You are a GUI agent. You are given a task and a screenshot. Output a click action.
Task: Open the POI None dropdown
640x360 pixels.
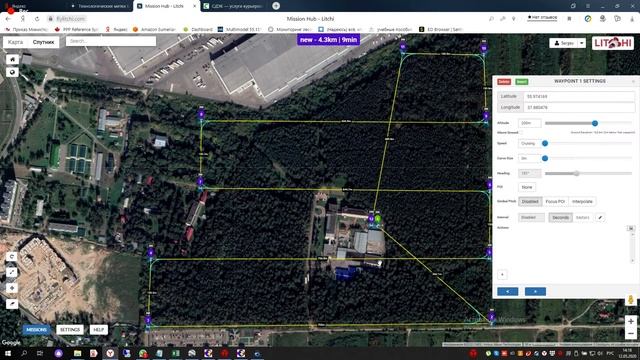(x=527, y=187)
